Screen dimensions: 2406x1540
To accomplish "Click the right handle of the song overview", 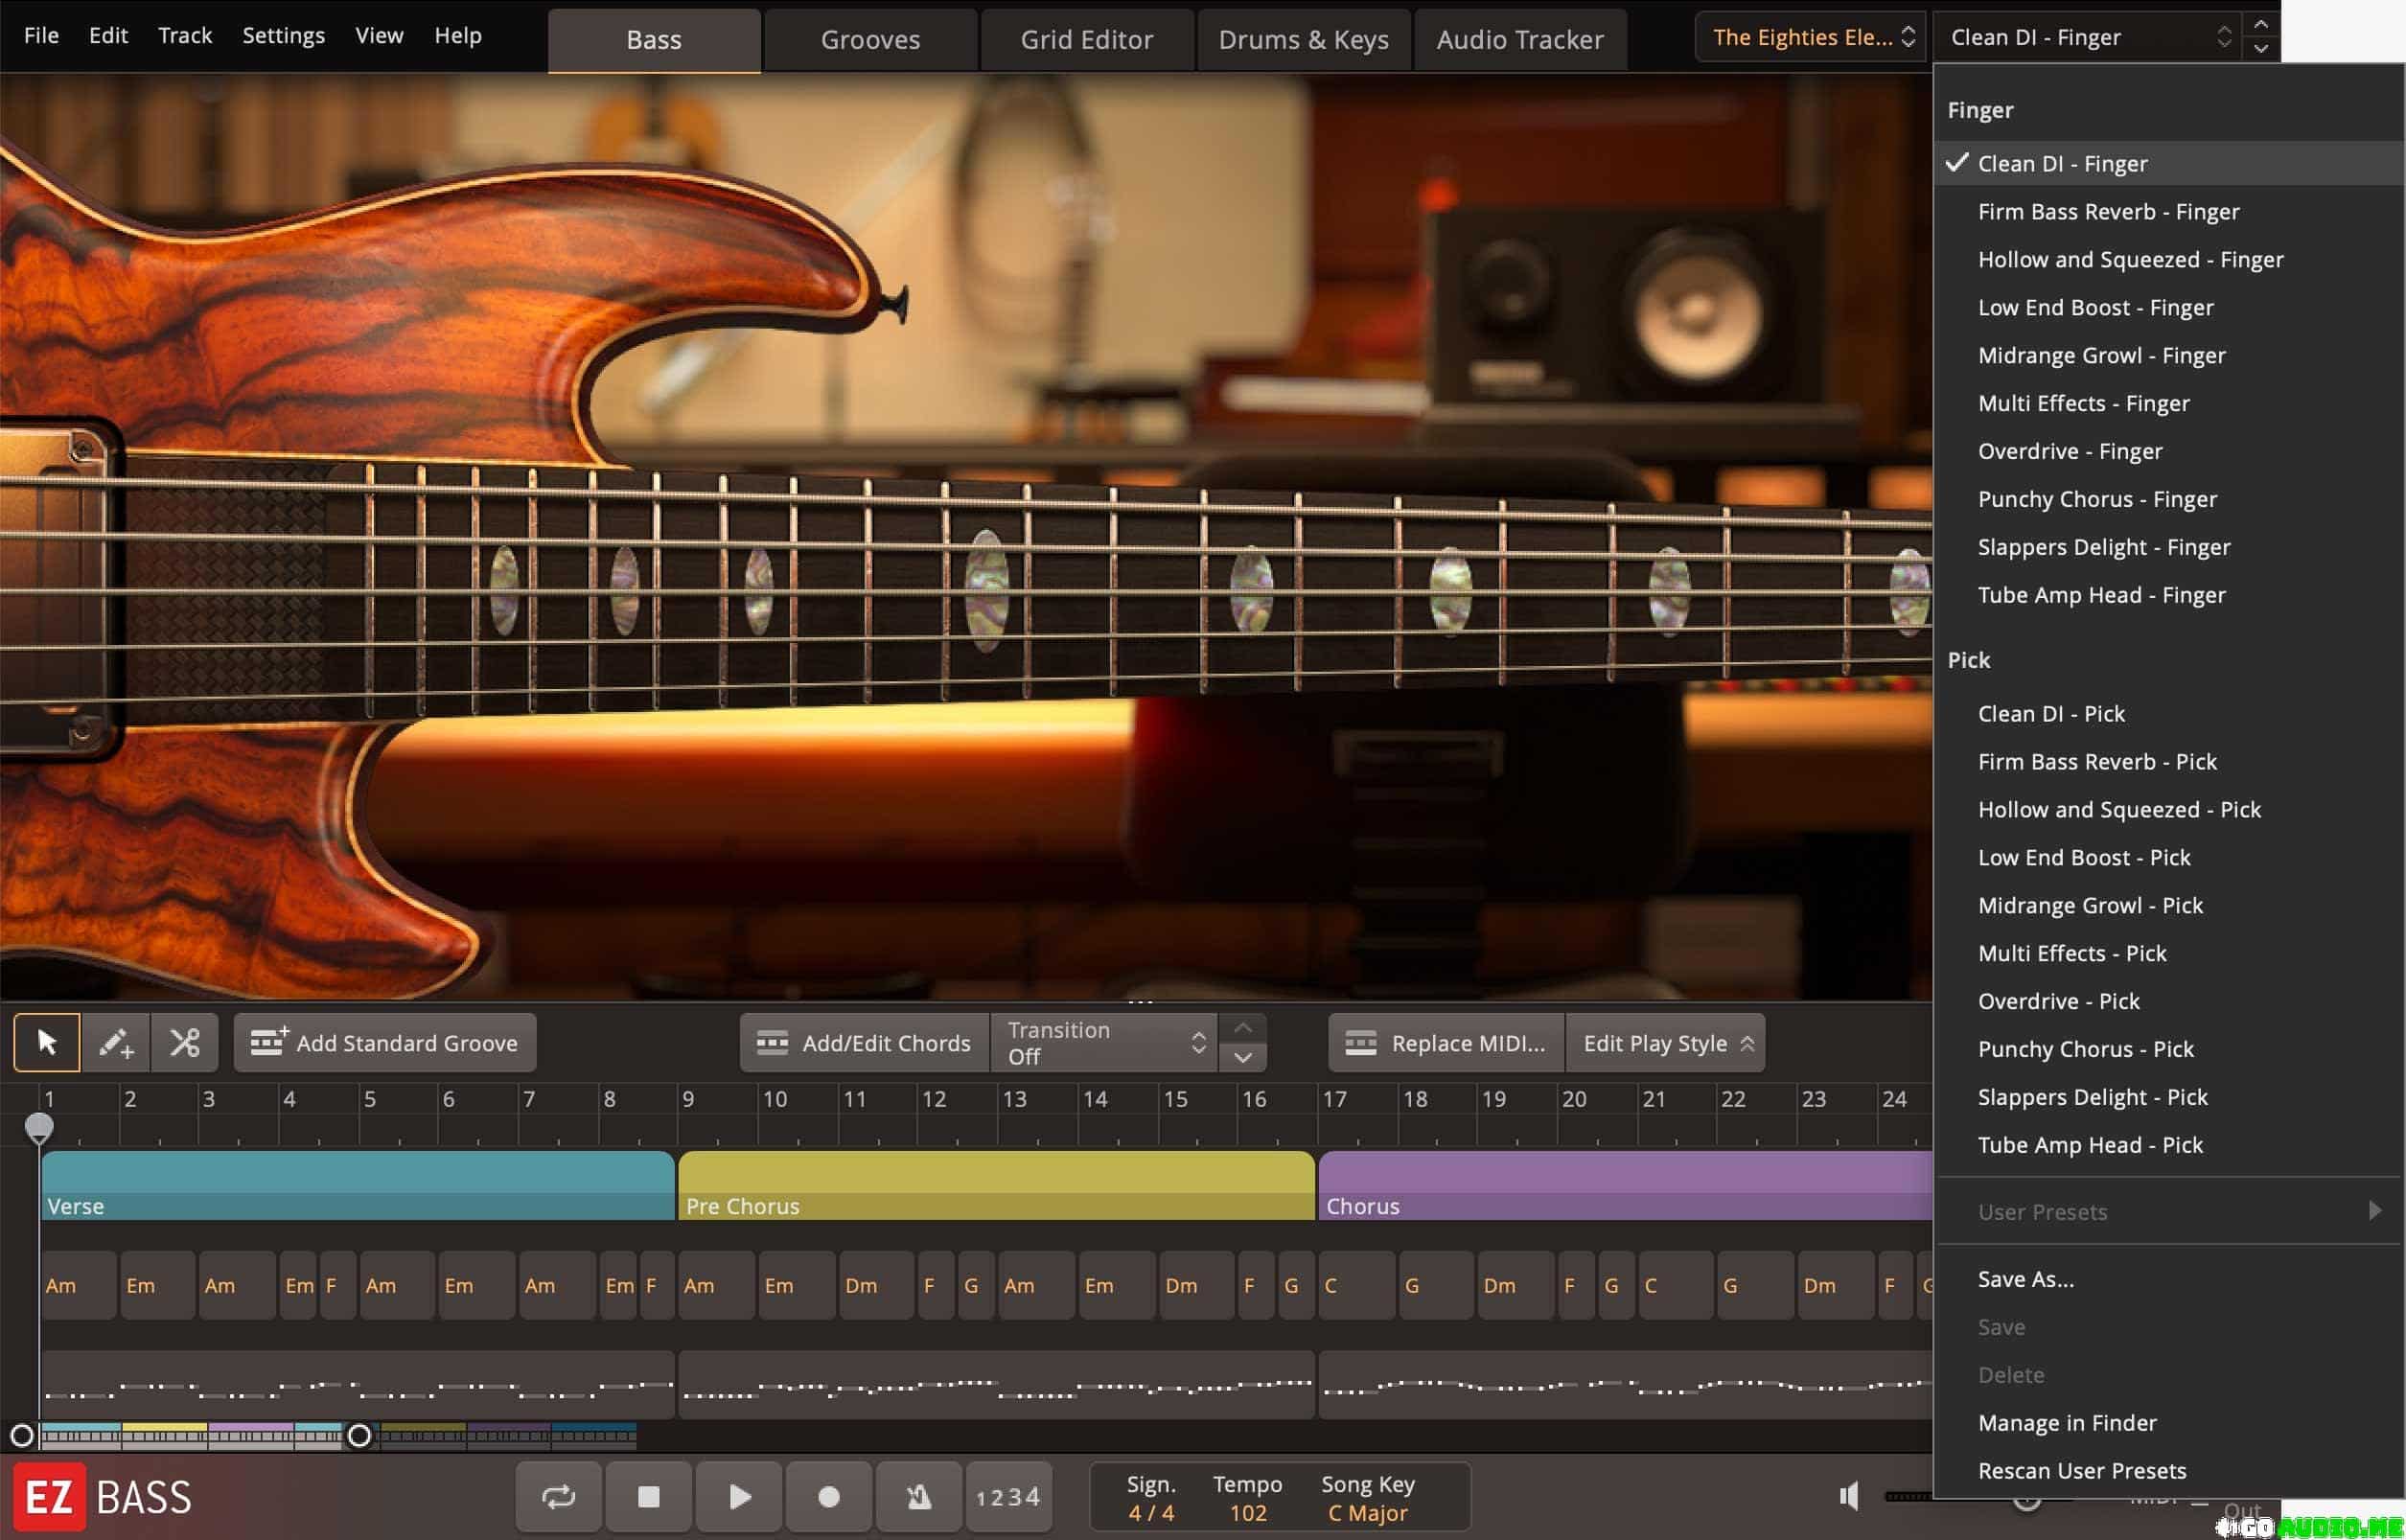I will click(359, 1436).
